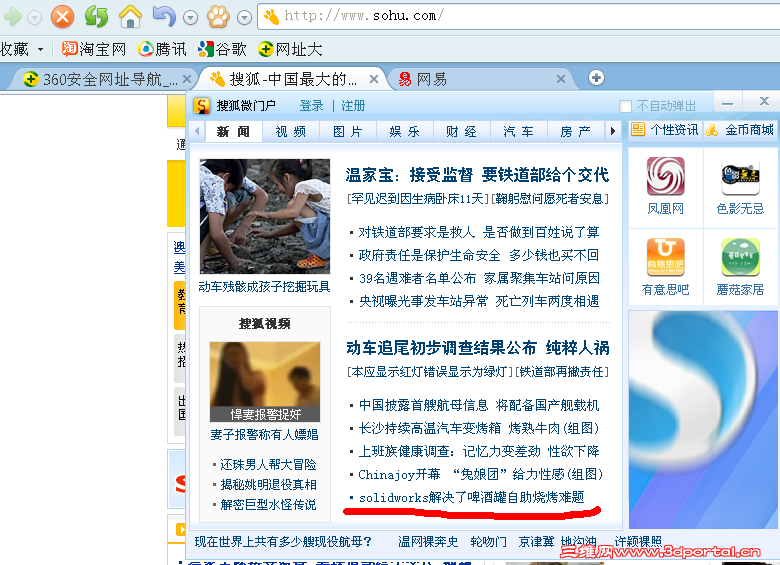Open the 个性资讯 panel
Viewport: 780px width, 565px height.
(666, 130)
